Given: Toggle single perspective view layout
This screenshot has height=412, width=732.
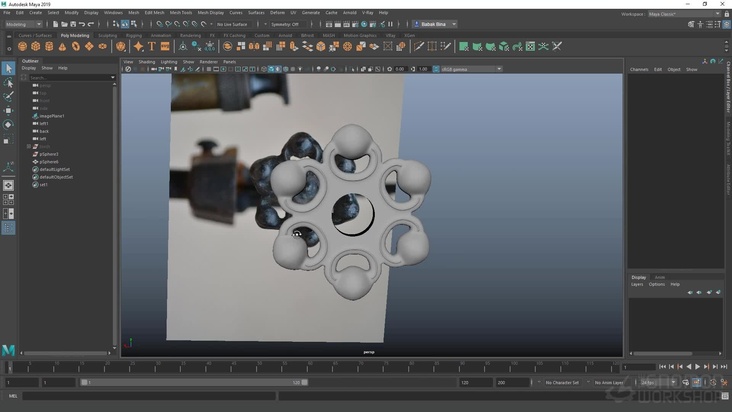Looking at the screenshot, I should tap(8, 185).
